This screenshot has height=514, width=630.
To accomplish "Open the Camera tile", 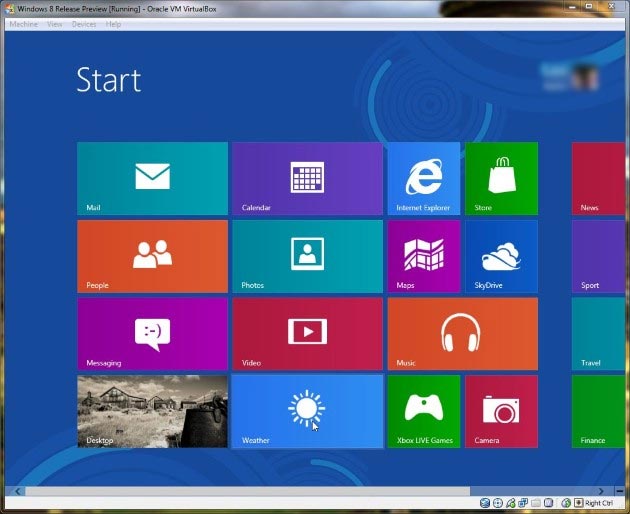I will [501, 411].
